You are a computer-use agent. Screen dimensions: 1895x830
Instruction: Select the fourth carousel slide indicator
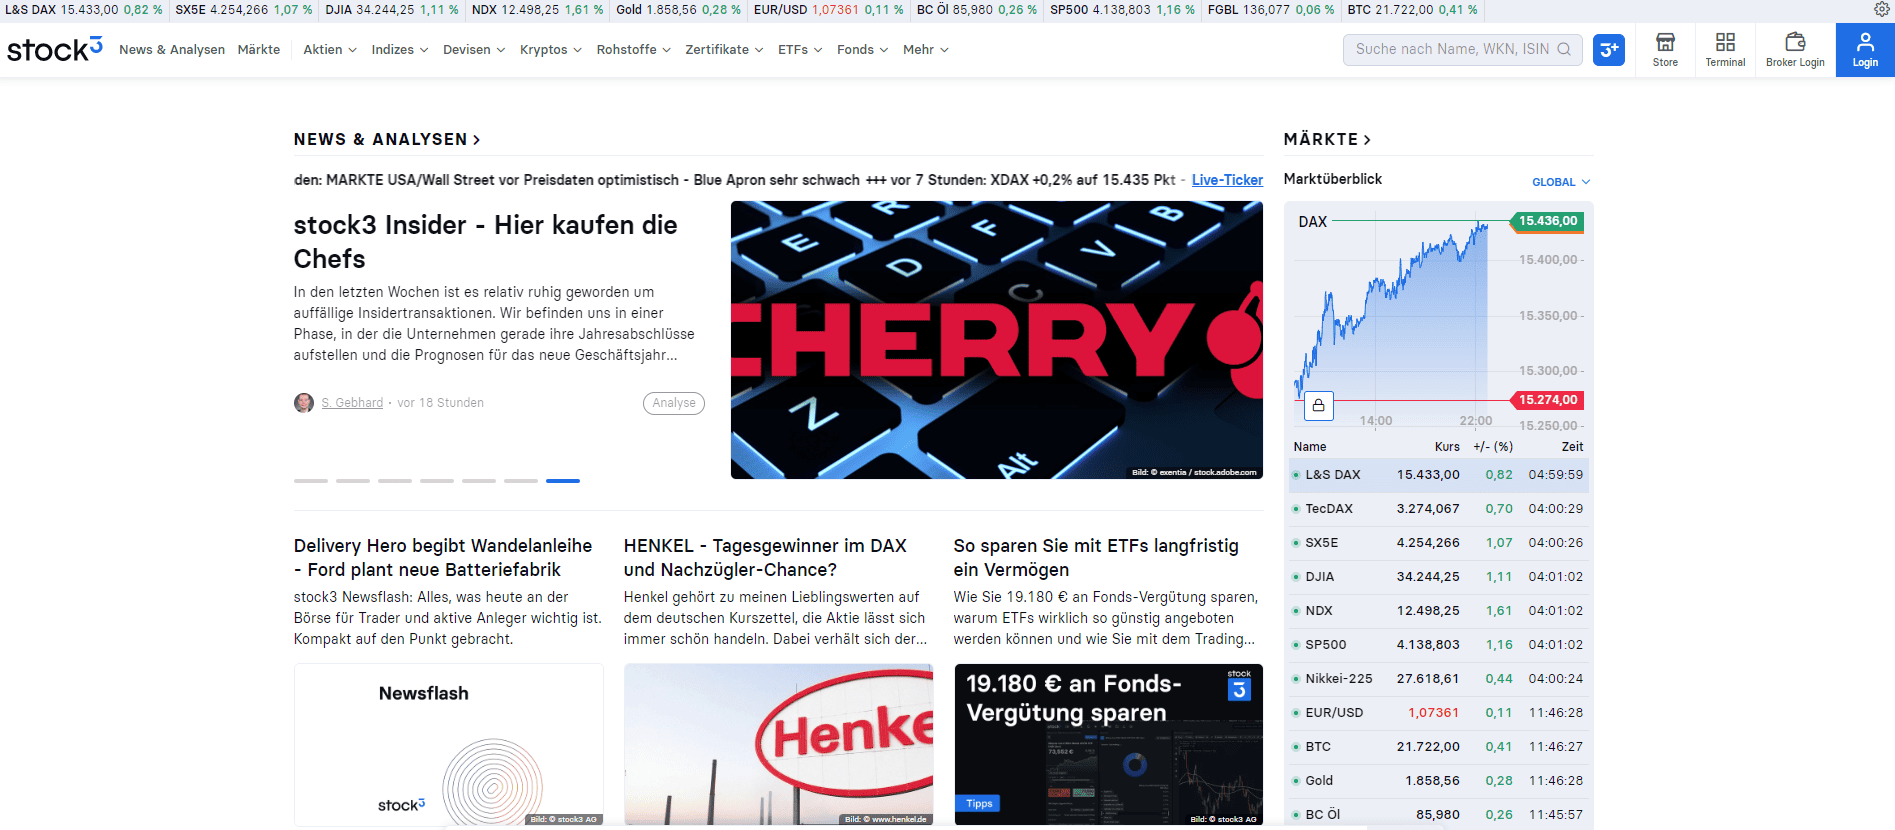[437, 481]
